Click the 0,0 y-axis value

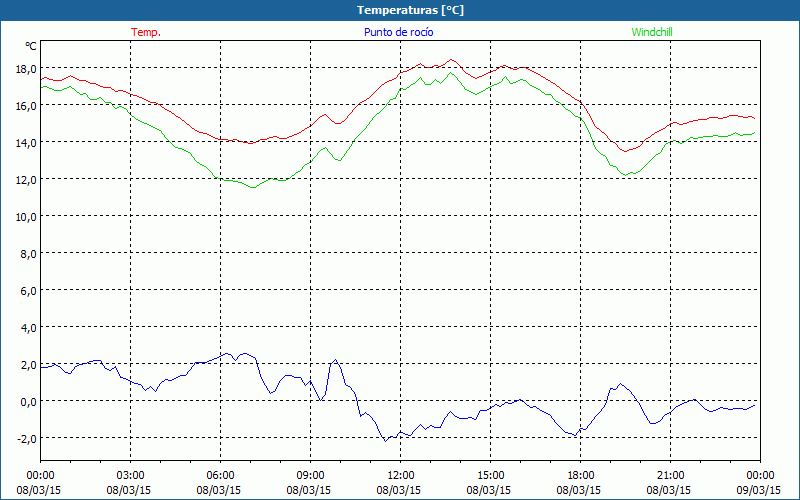28,402
